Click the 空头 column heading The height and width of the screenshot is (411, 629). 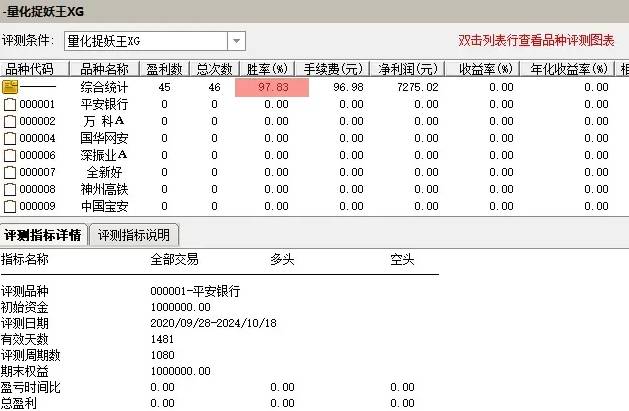click(402, 259)
